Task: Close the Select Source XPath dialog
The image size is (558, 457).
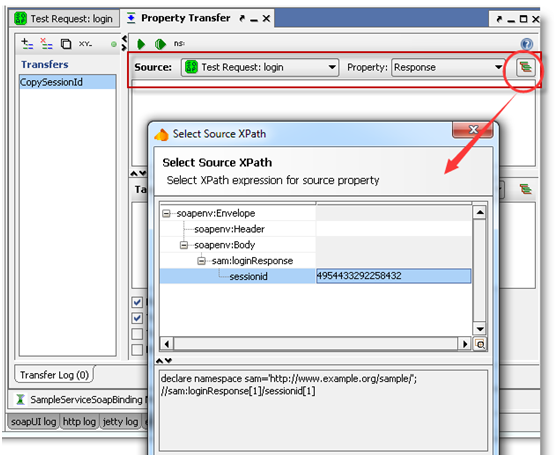Action: 473,130
